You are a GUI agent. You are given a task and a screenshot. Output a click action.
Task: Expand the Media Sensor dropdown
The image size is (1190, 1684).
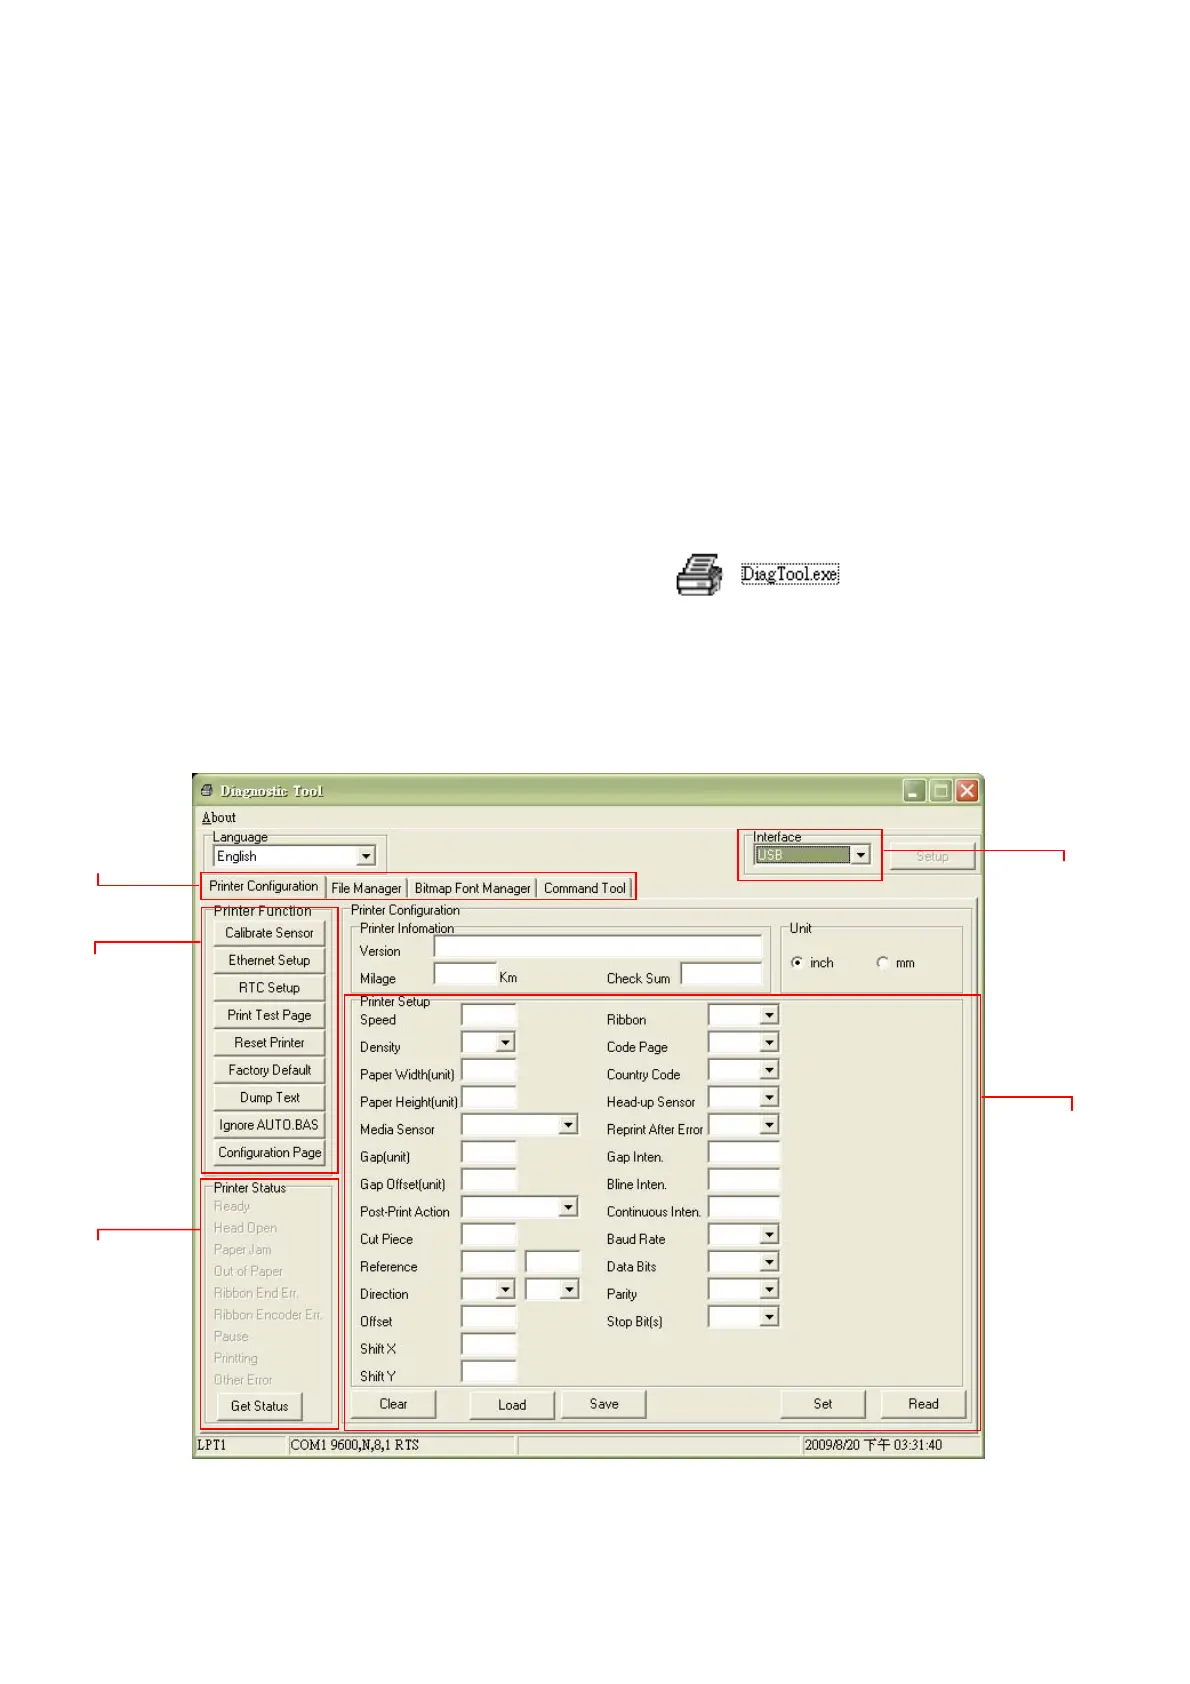click(568, 1125)
